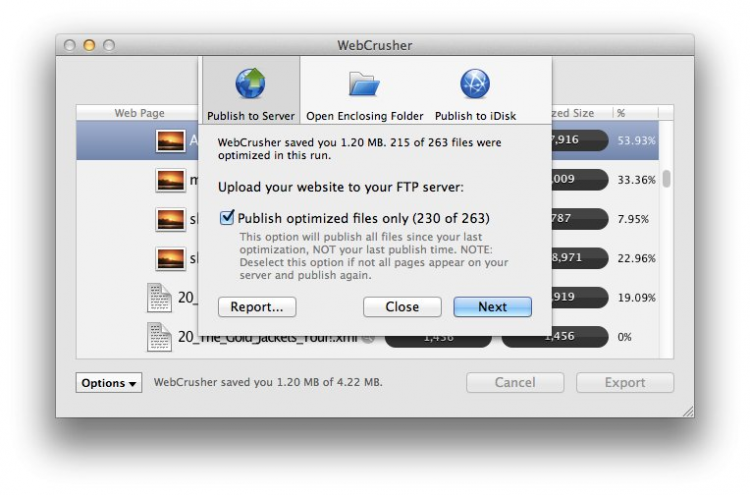The width and height of the screenshot is (750, 495).
Task: Click the 0% value in last row
Action: [x=624, y=337]
